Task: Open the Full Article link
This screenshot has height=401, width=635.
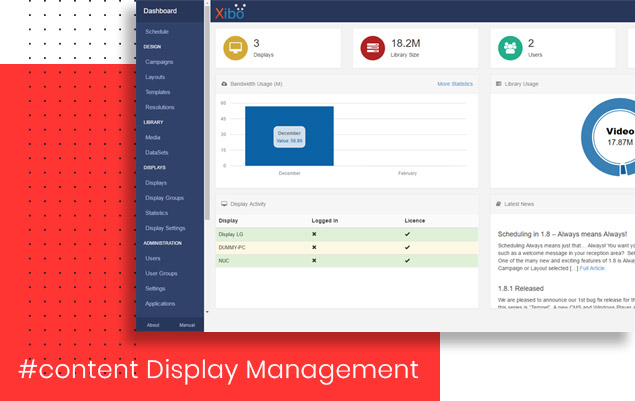Action: tap(592, 268)
